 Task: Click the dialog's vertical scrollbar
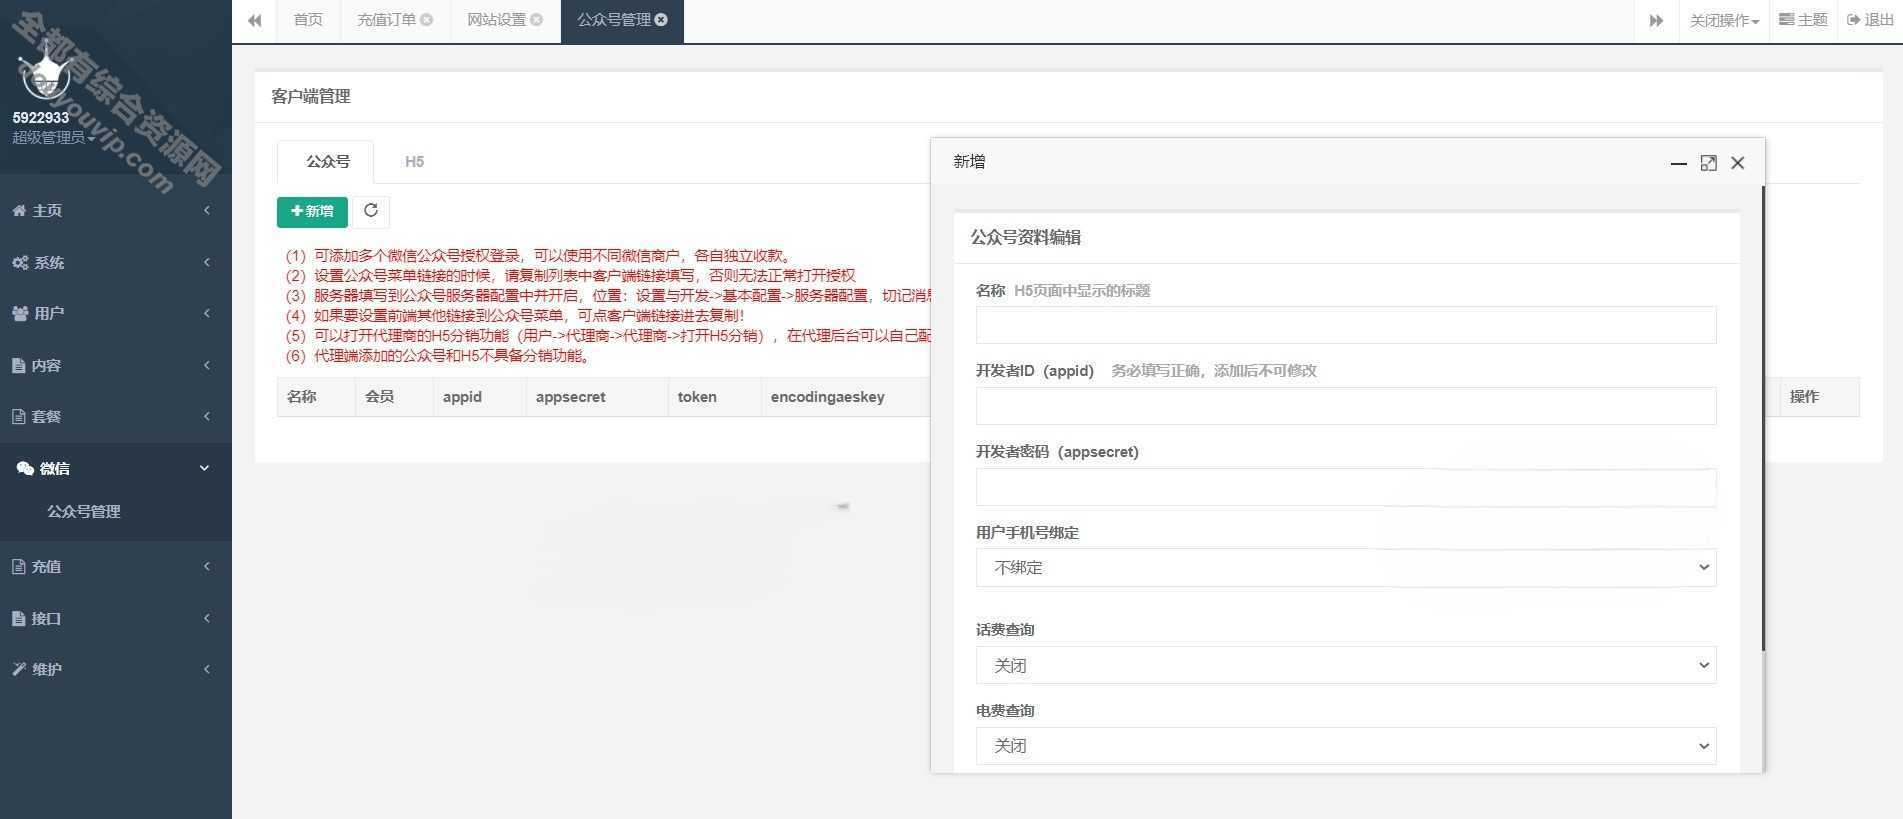pyautogui.click(x=1763, y=418)
